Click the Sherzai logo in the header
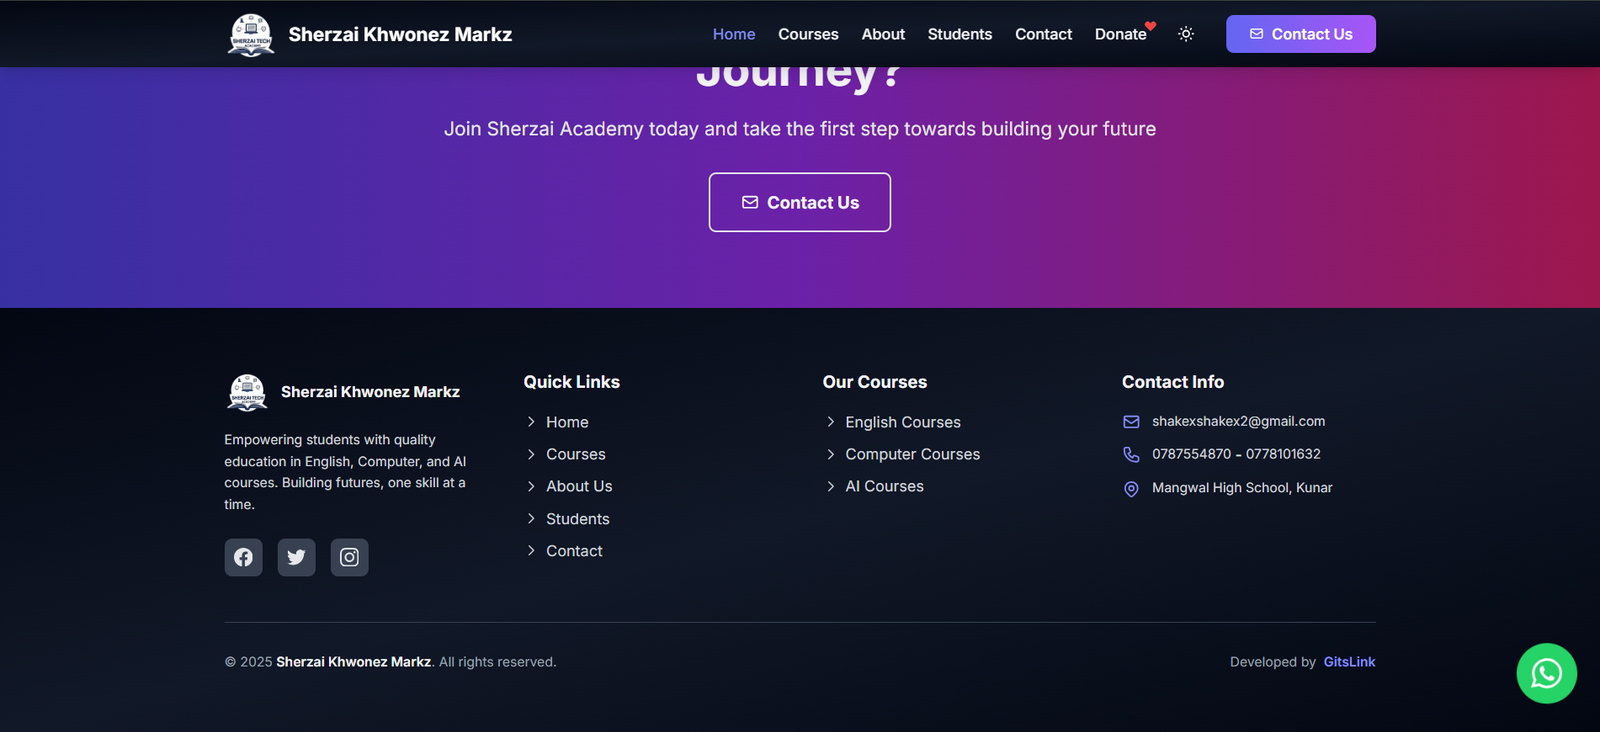The height and width of the screenshot is (732, 1600). 251,35
